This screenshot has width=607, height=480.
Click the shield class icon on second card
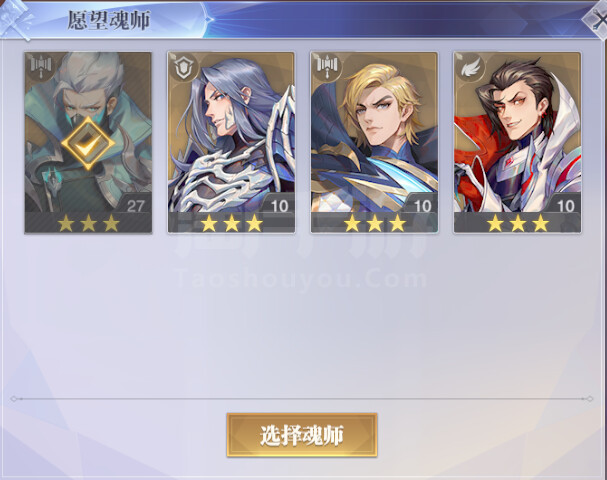coord(183,68)
